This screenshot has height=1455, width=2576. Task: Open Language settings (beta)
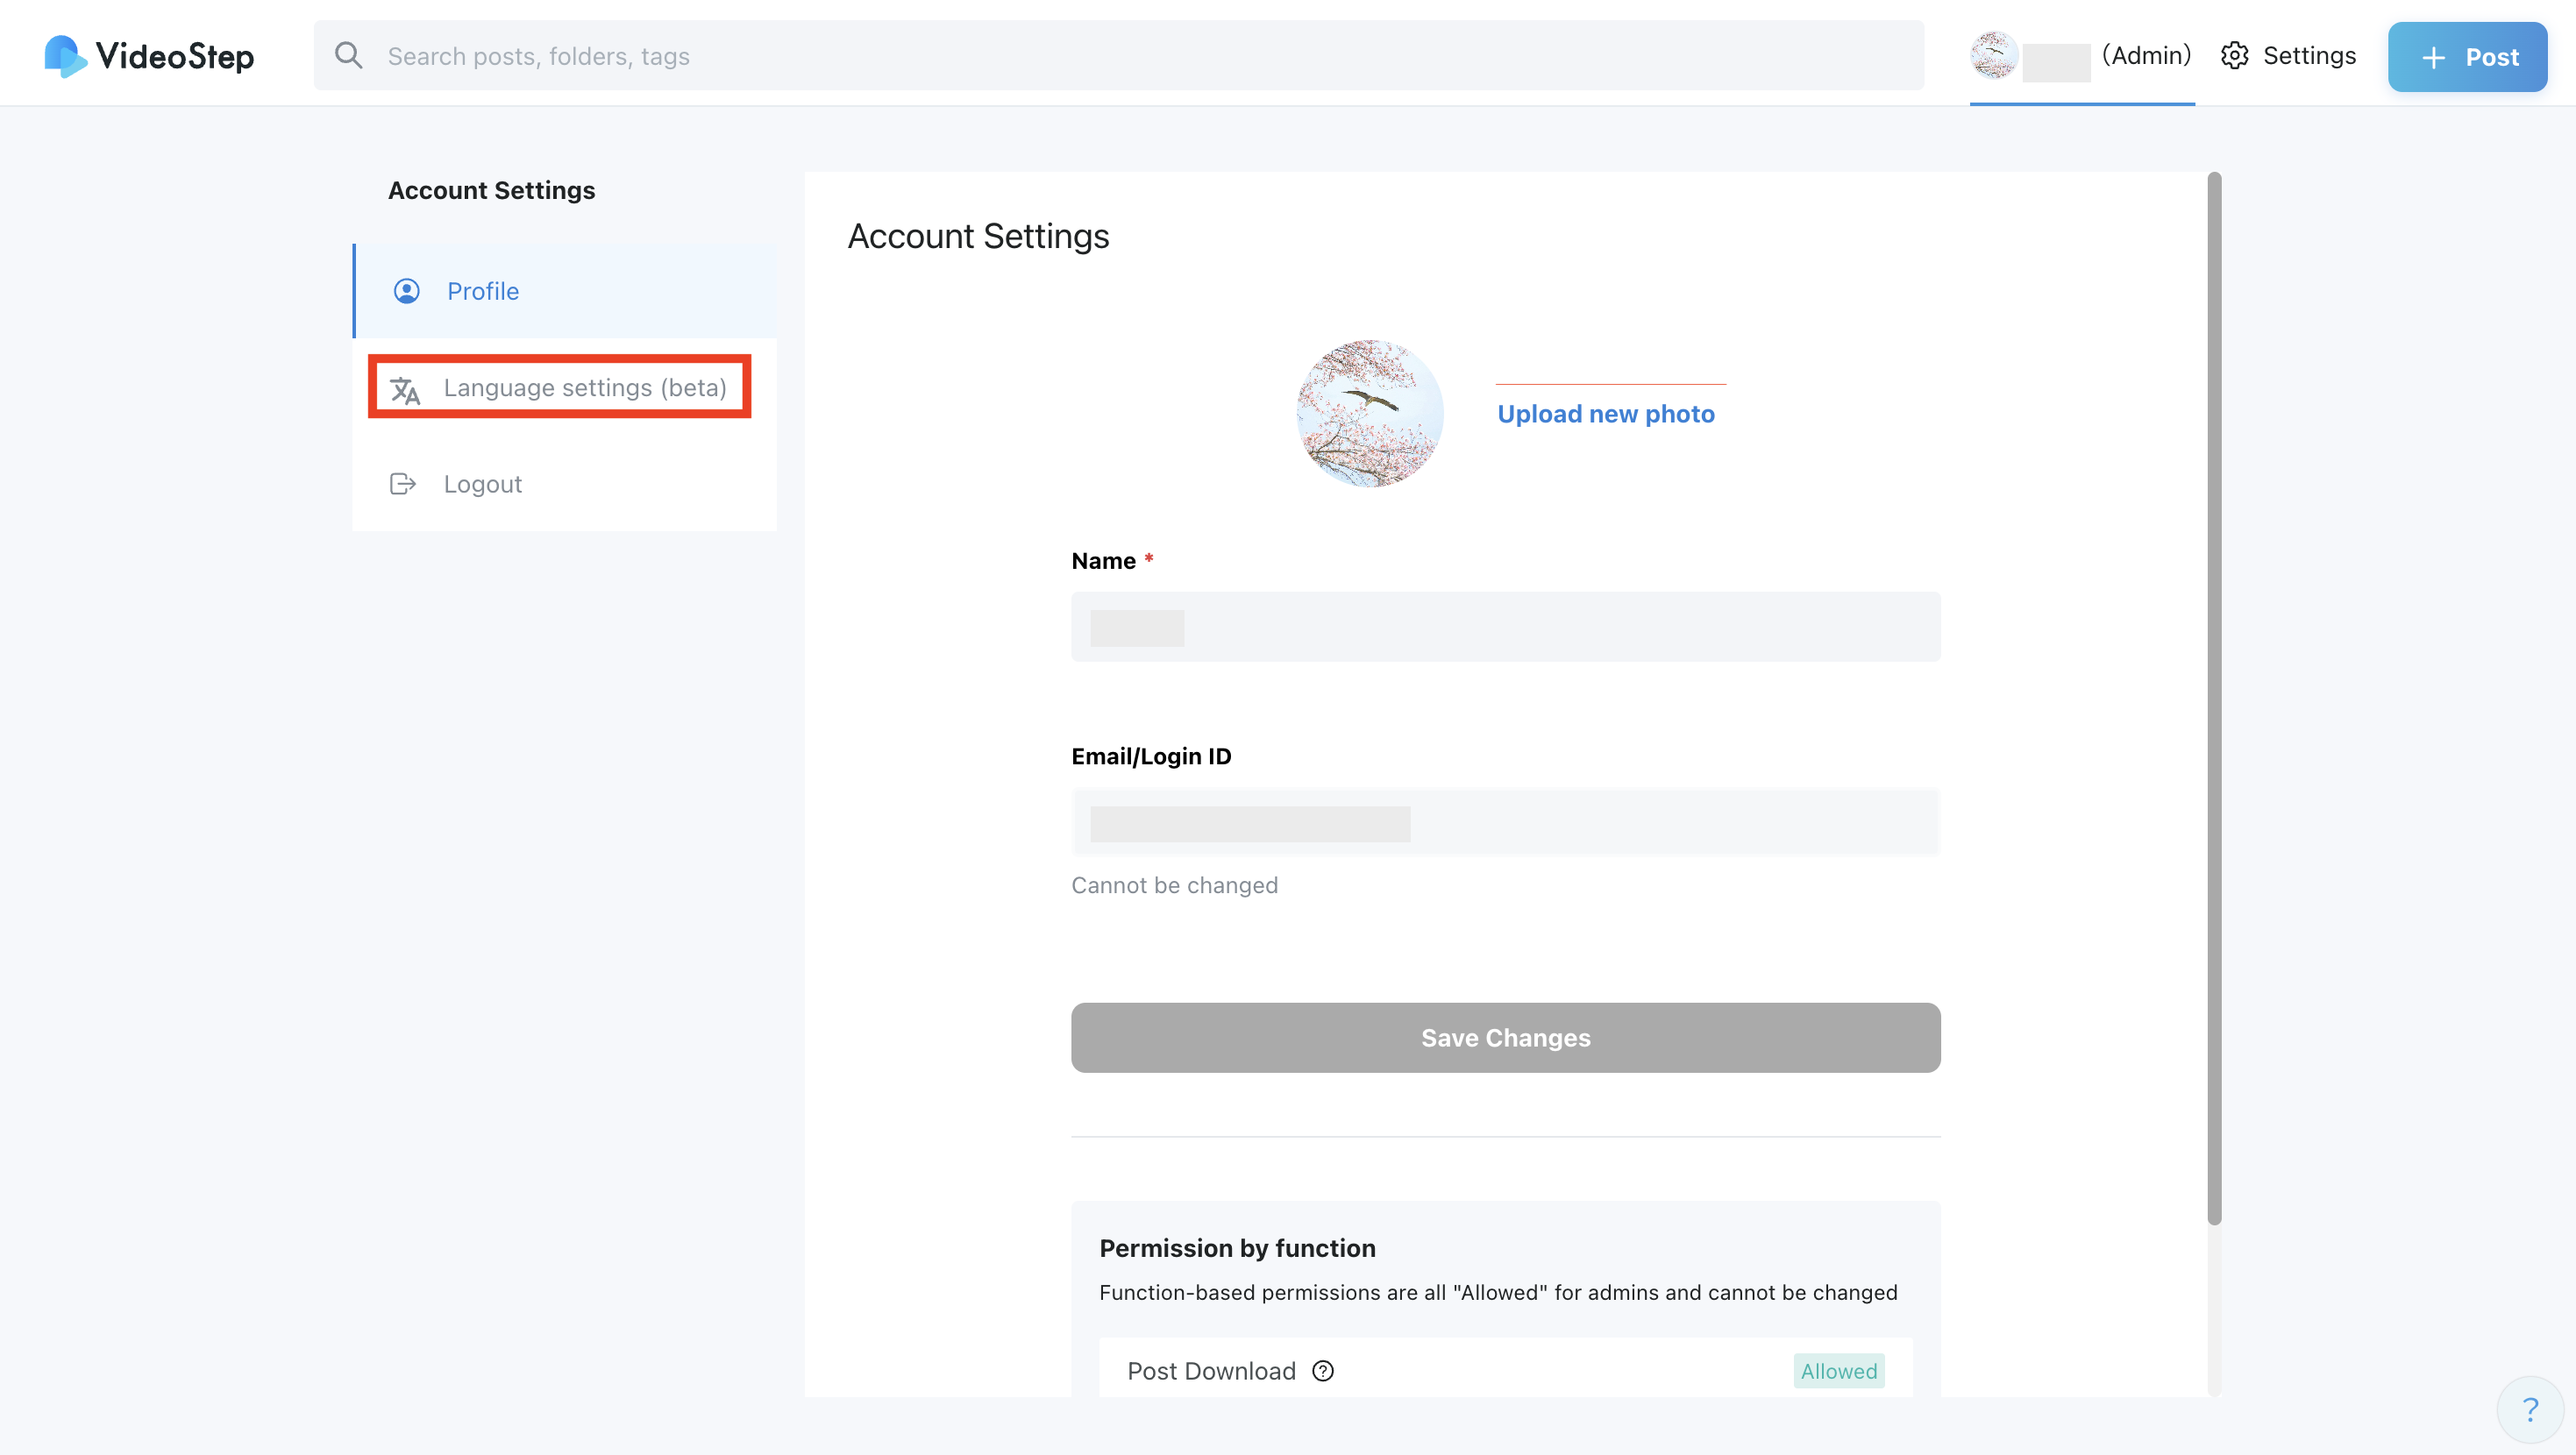[584, 388]
